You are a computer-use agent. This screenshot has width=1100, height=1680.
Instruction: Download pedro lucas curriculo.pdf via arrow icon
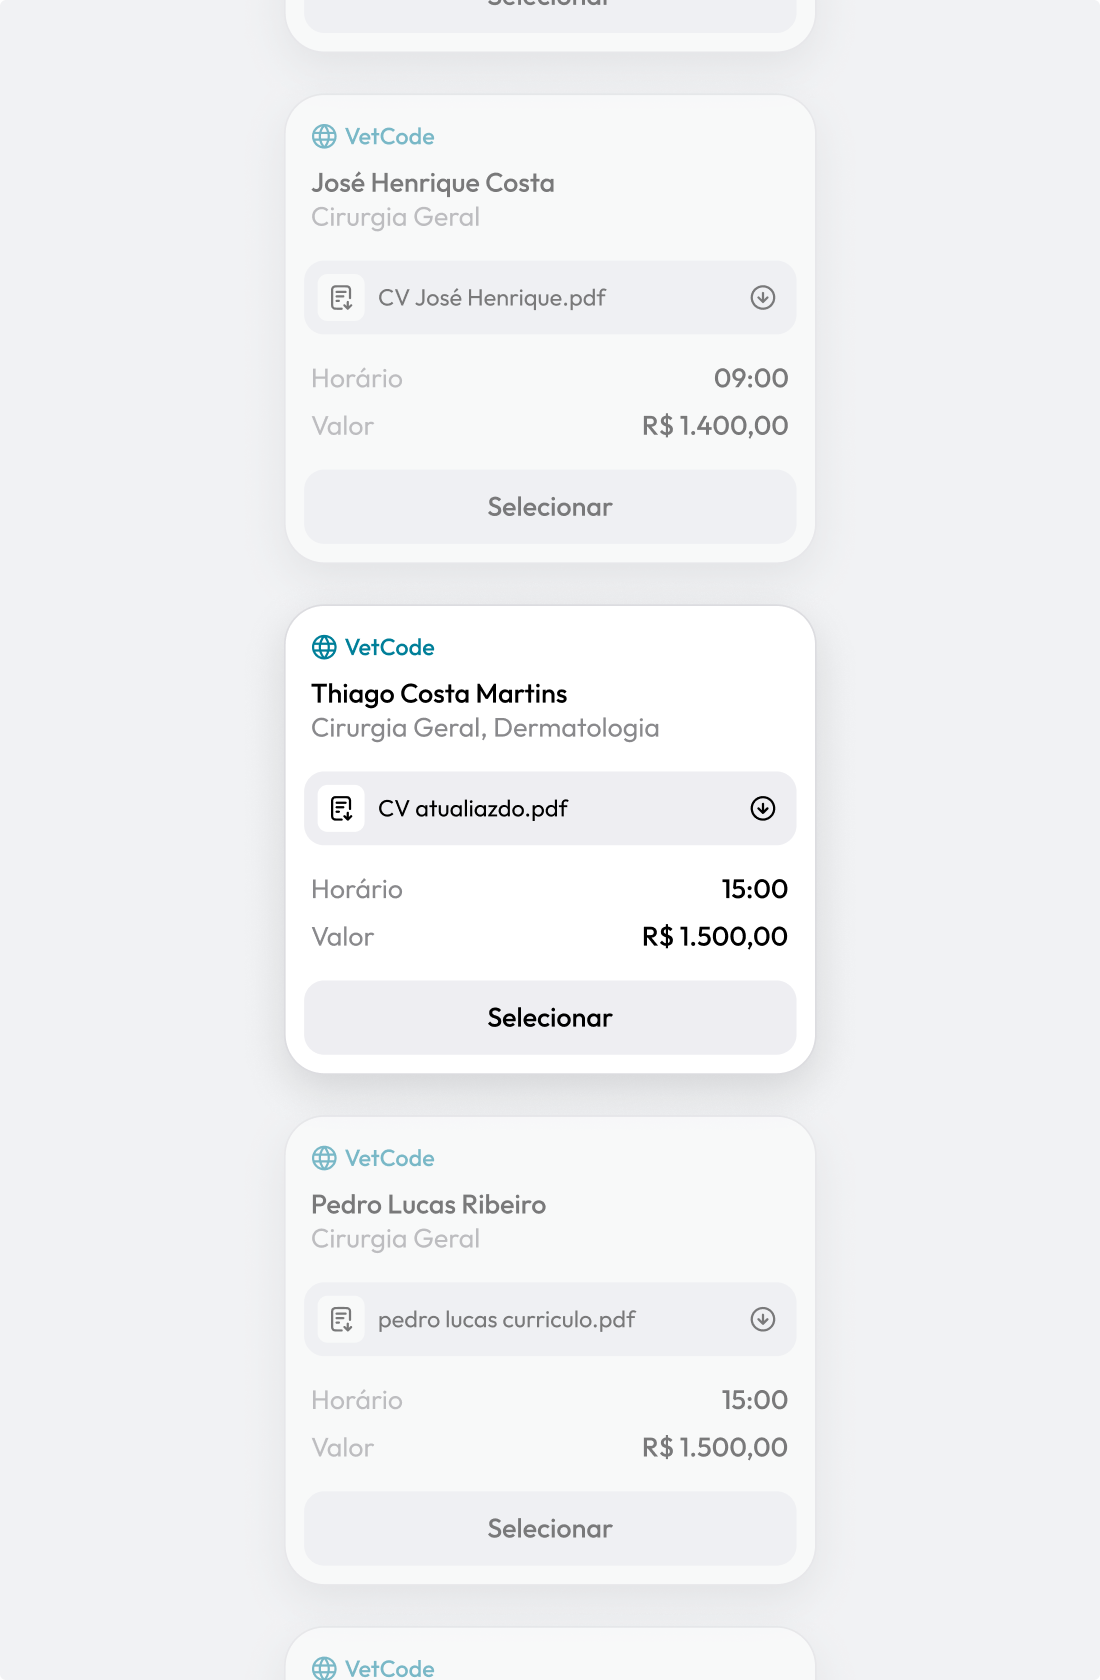763,1320
